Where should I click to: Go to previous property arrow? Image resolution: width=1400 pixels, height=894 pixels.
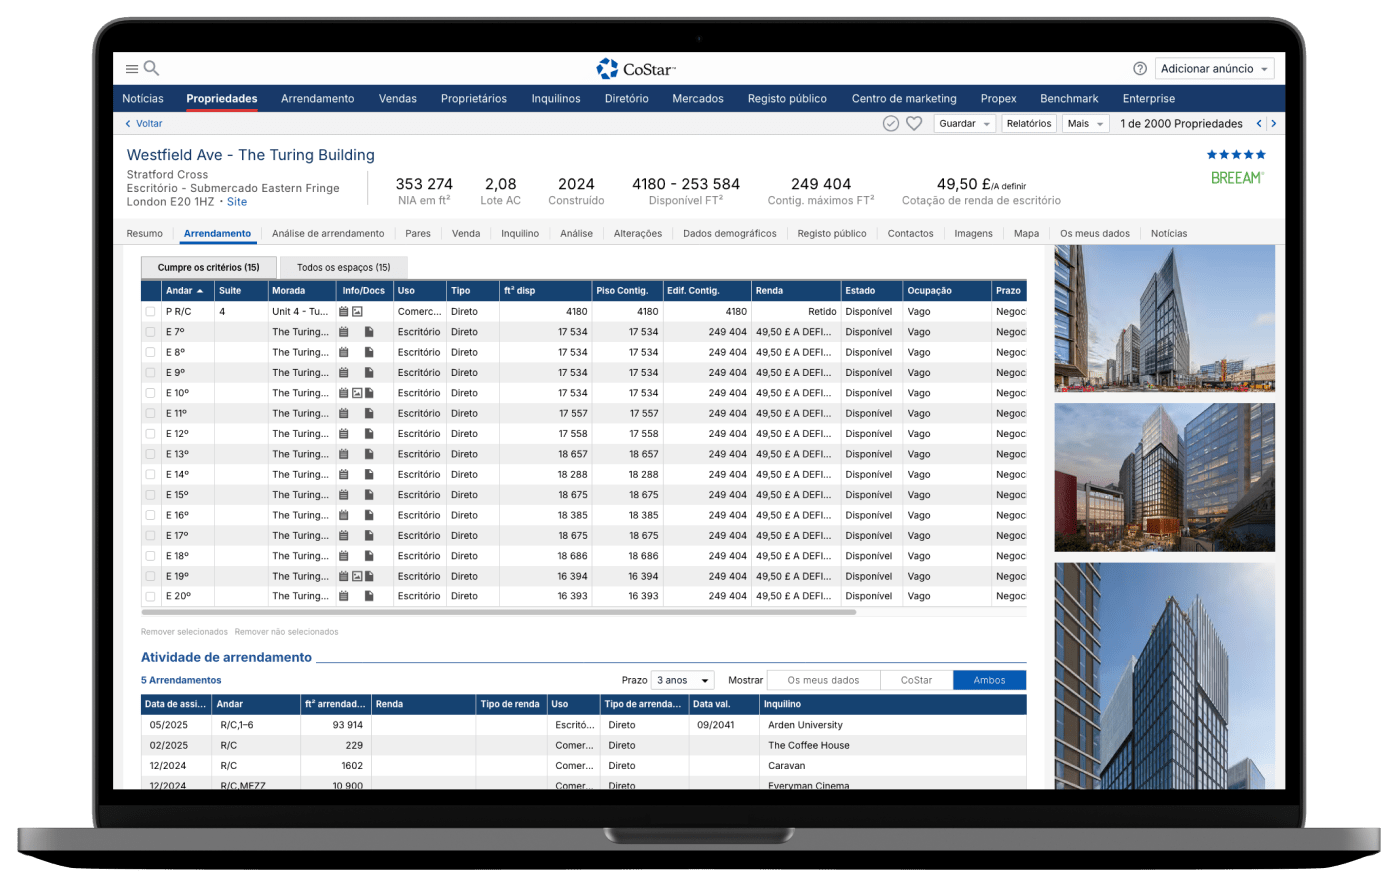[1259, 124]
